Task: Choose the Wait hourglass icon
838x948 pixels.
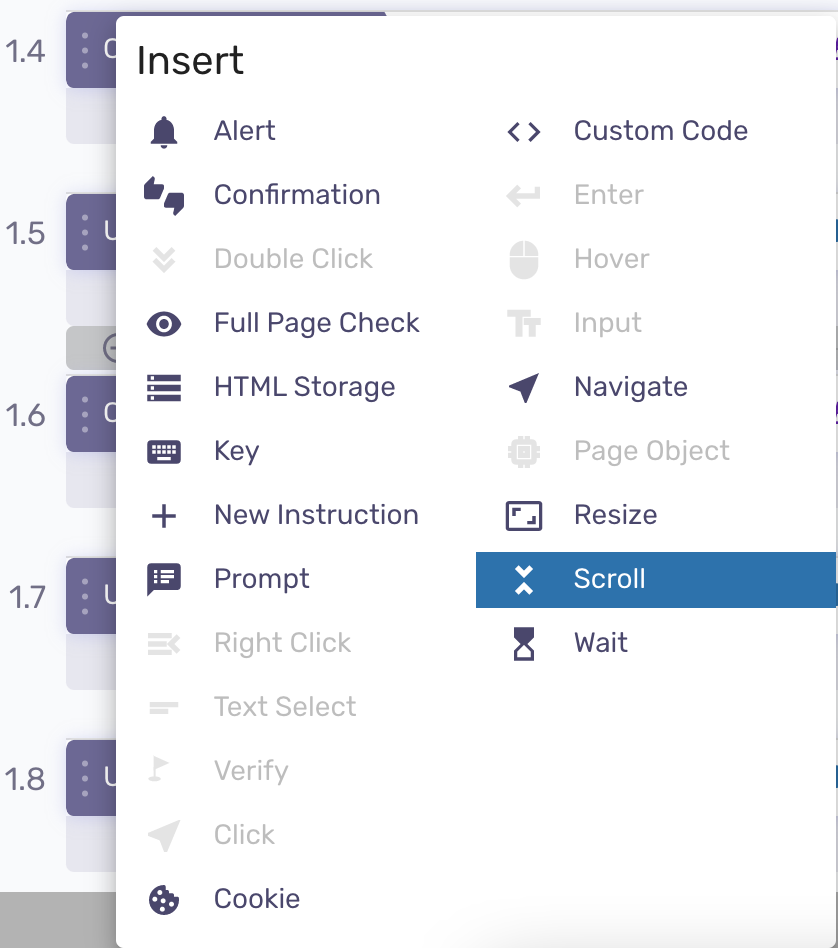Action: (524, 643)
